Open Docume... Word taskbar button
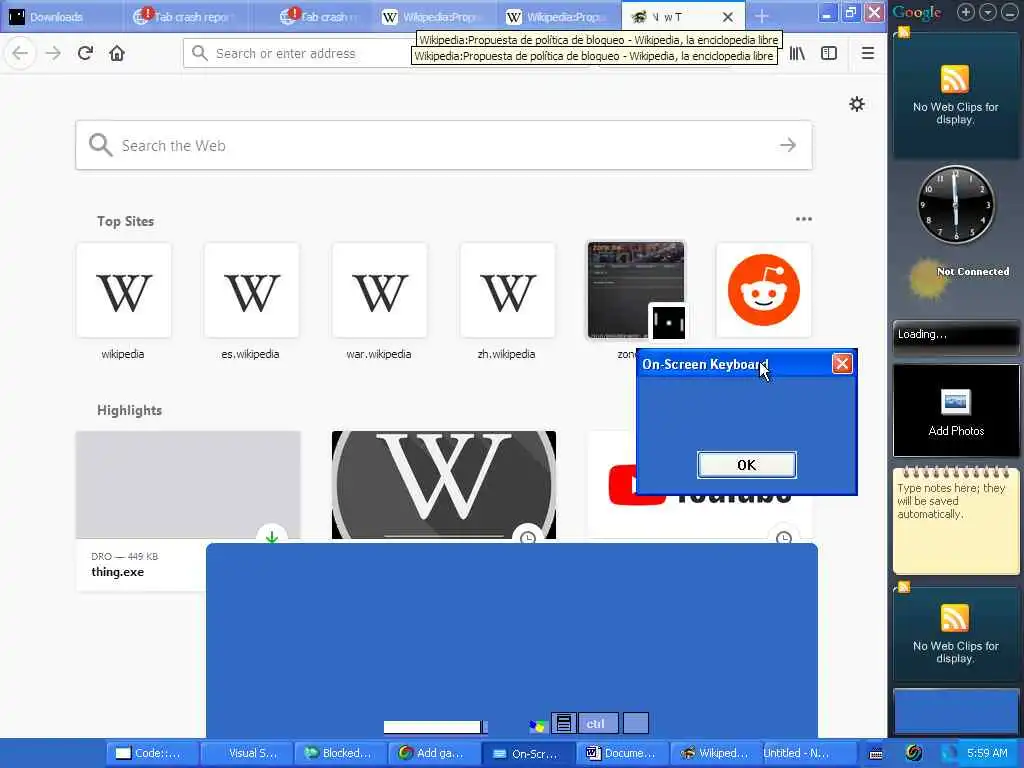Viewport: 1024px width, 768px height. (622, 753)
